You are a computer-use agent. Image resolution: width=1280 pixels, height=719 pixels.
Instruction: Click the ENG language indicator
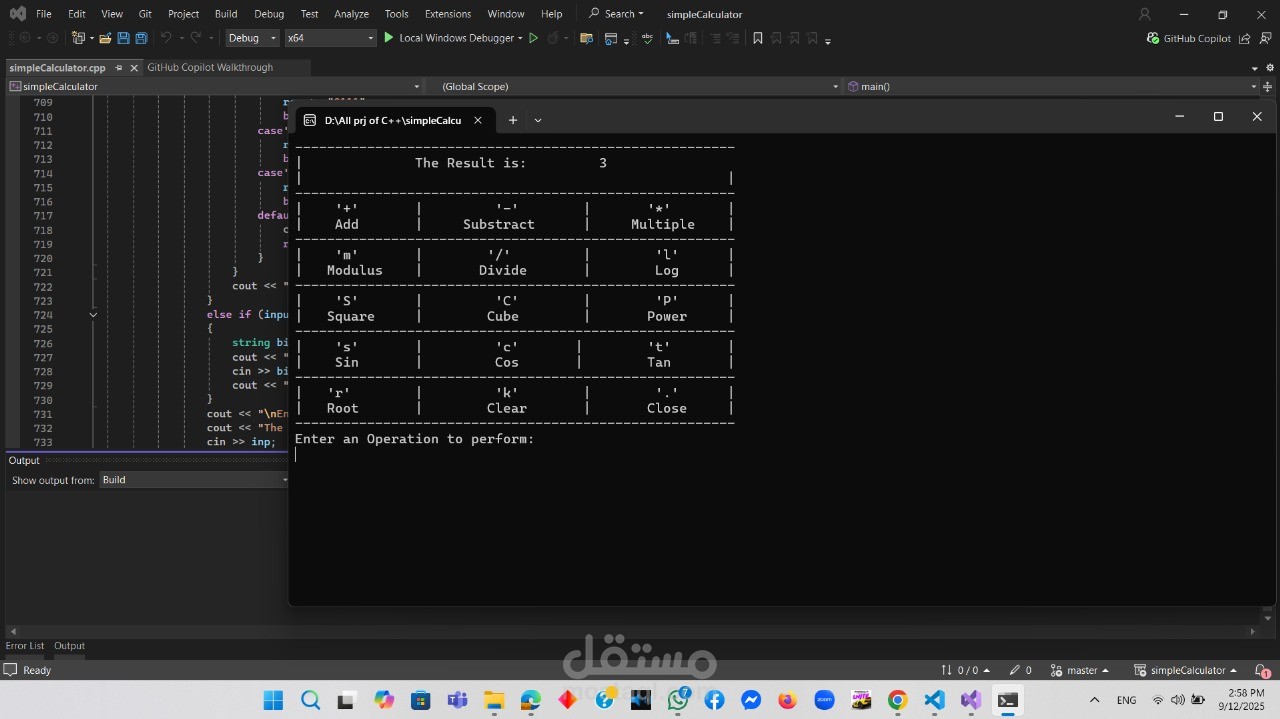1126,700
